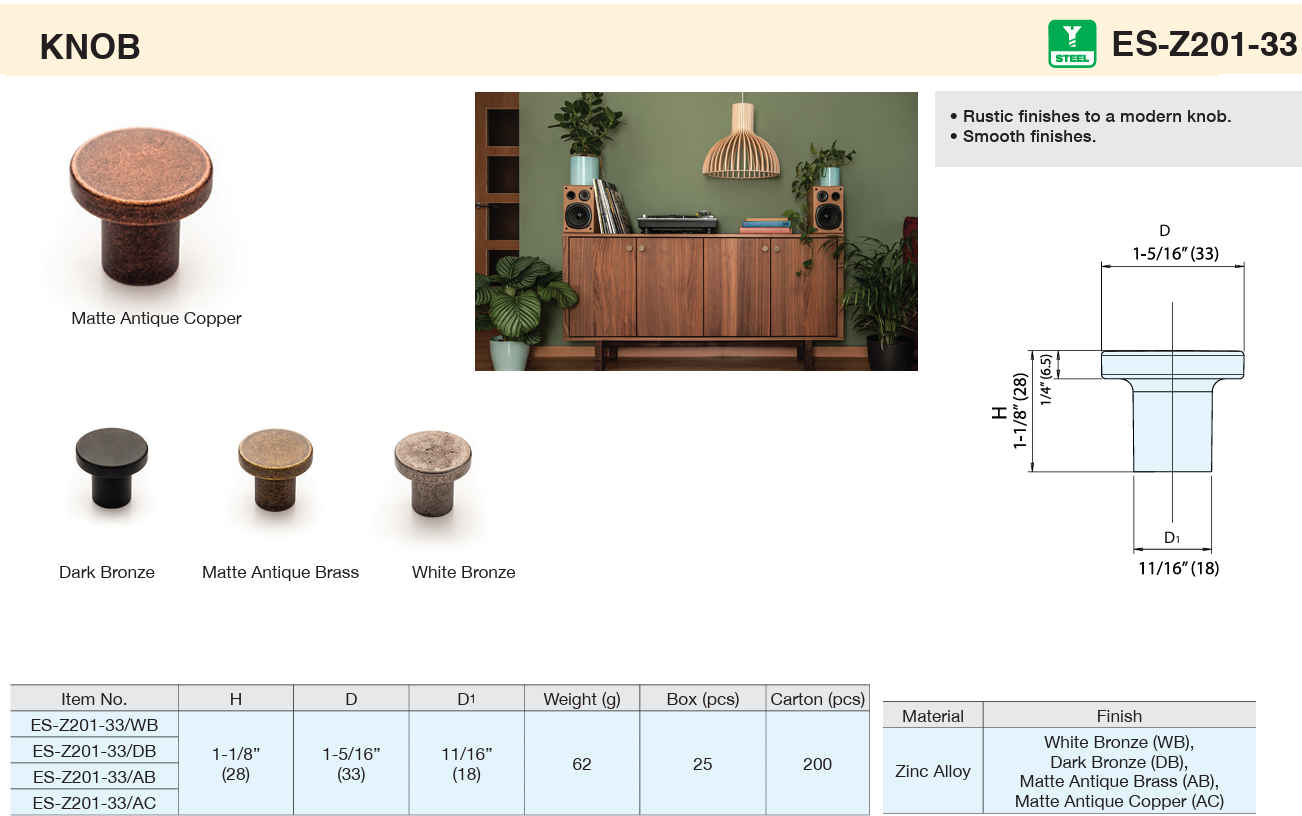
Task: Select item ES-Z201-33/WB table row
Action: 94,725
